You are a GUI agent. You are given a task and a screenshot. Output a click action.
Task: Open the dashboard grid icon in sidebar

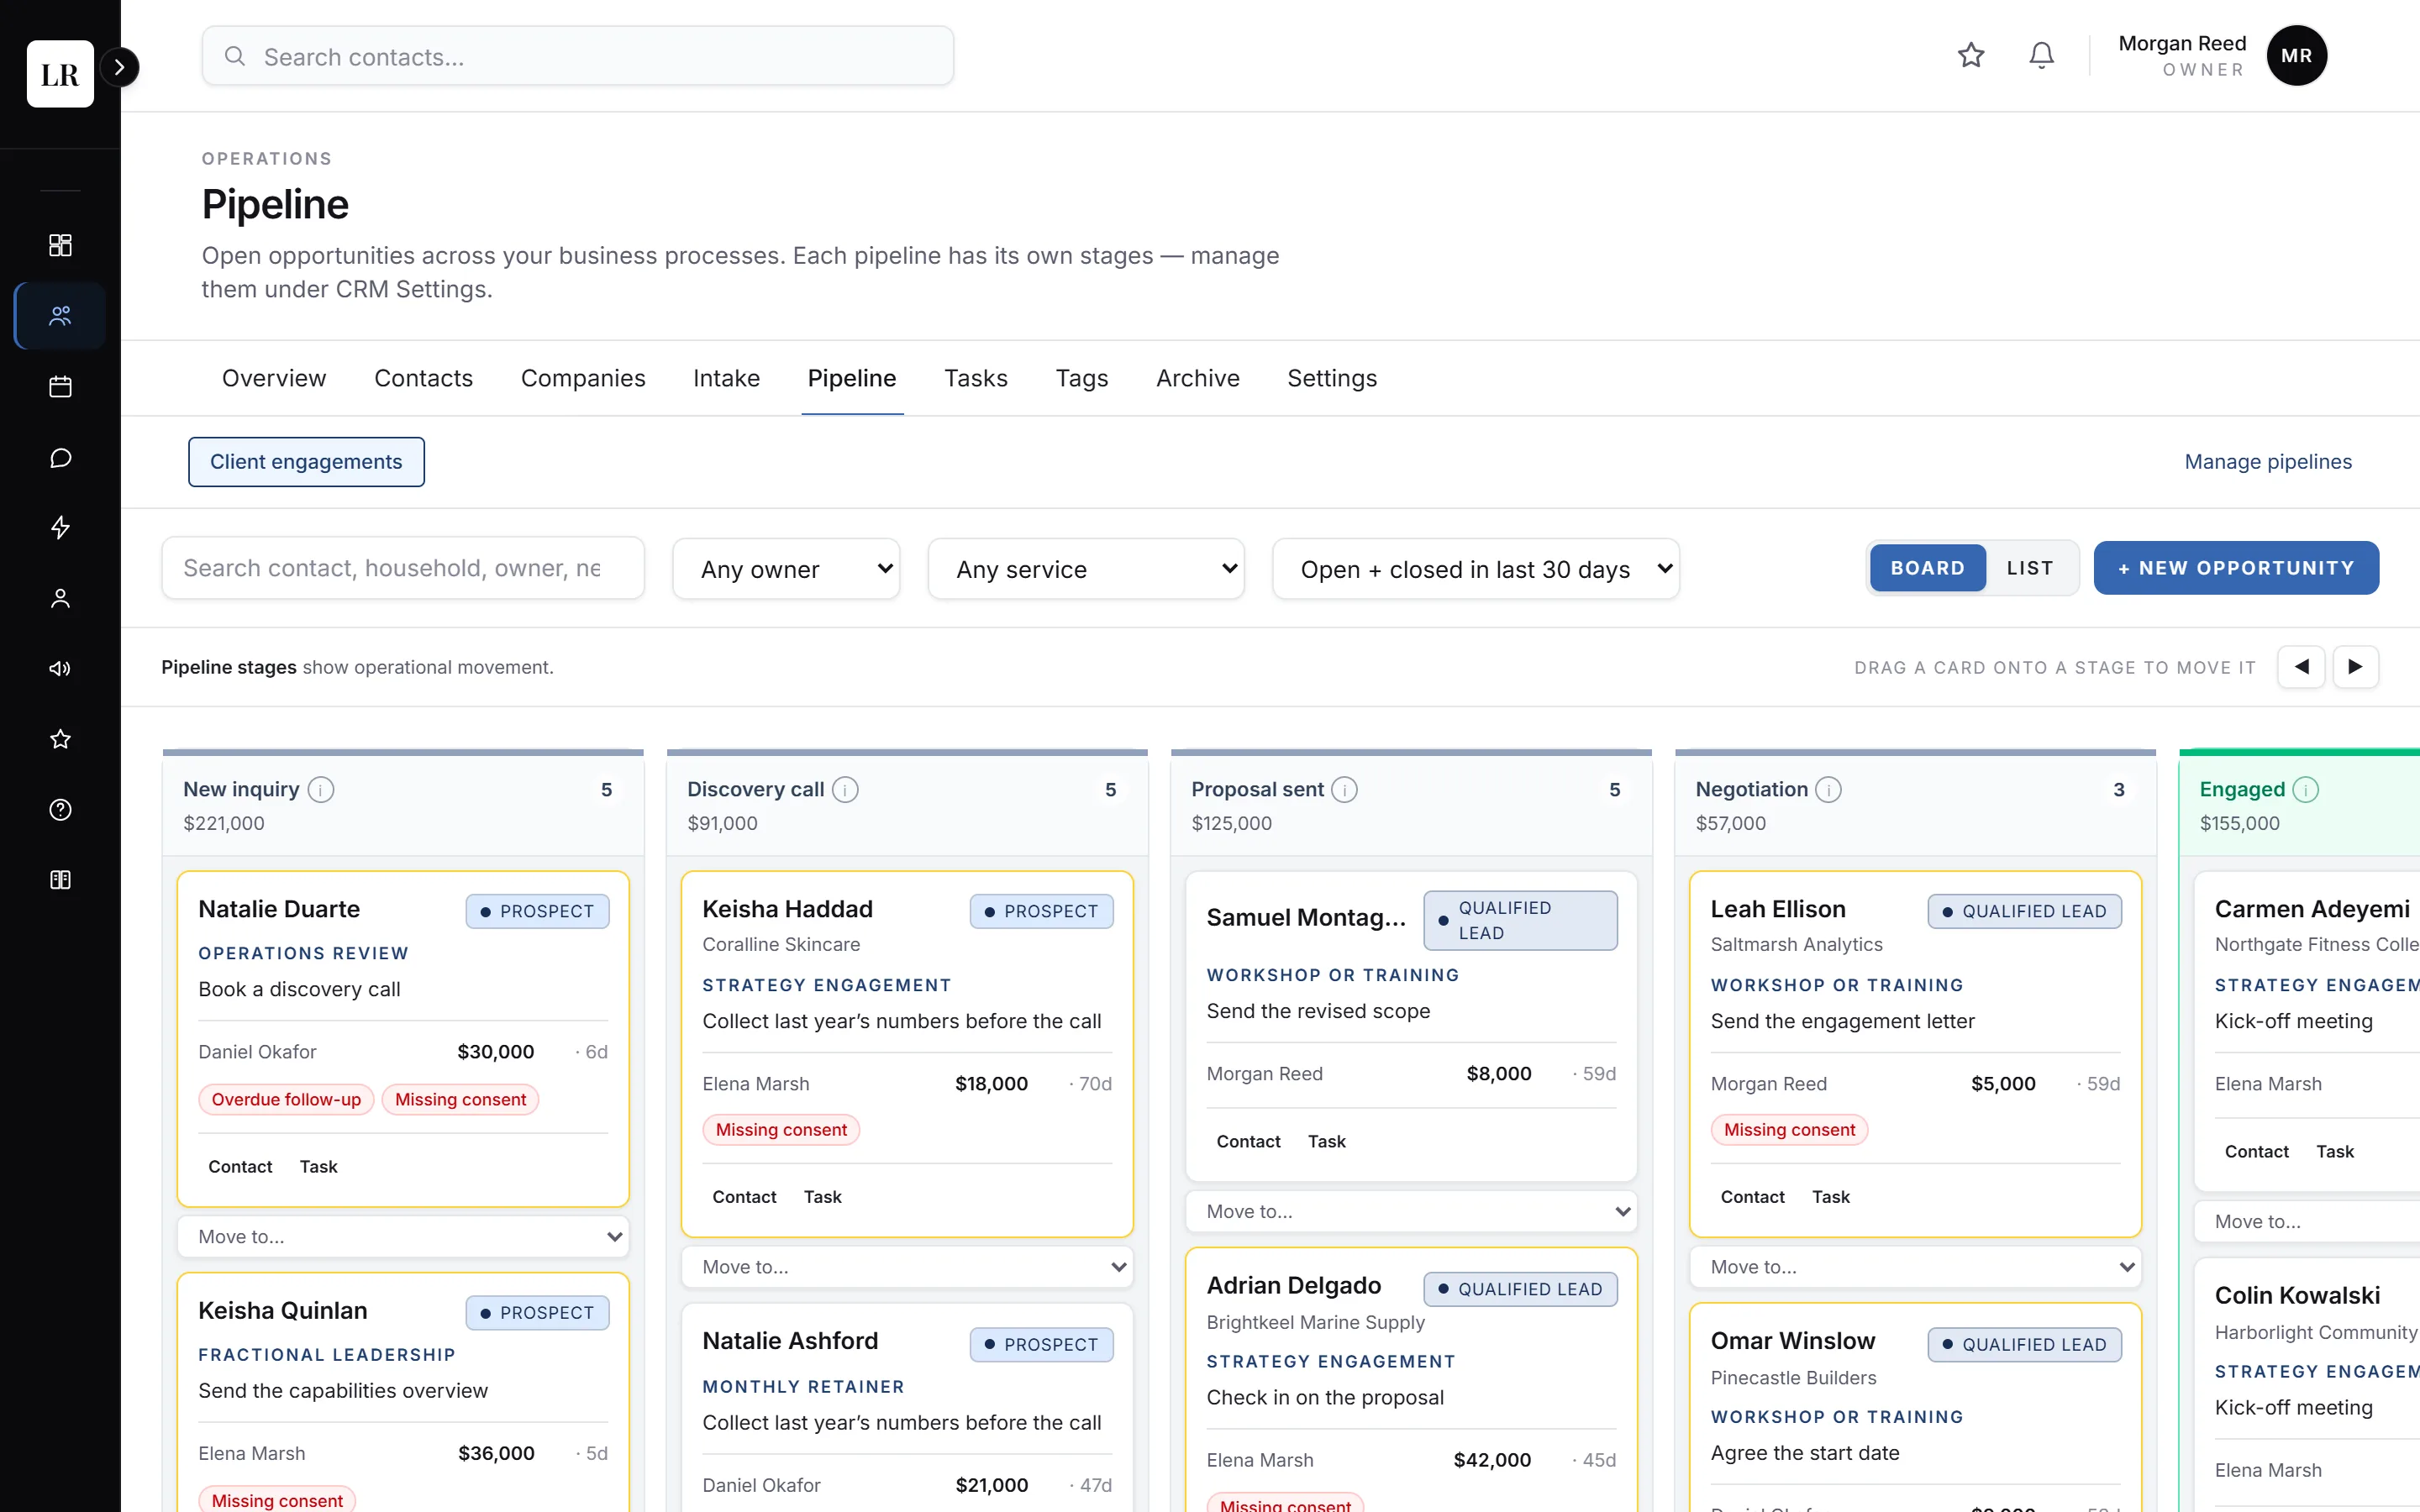60,245
